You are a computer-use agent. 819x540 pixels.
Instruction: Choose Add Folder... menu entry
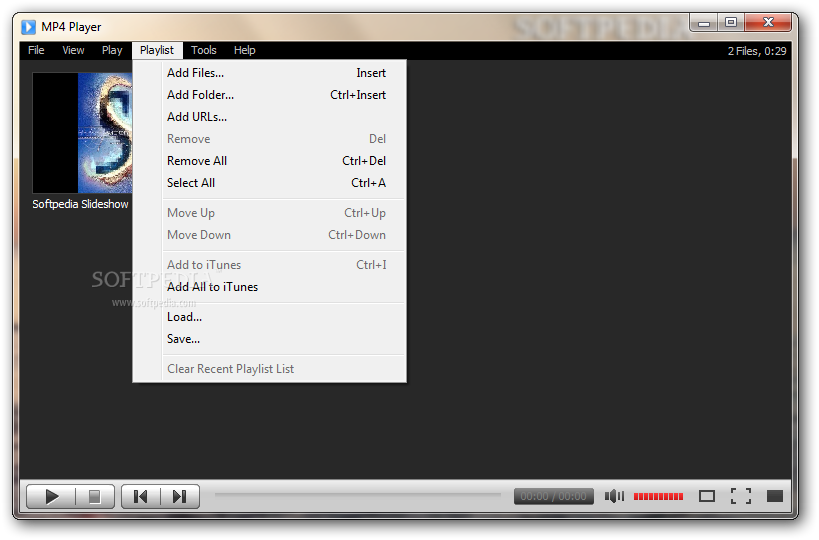[270, 95]
